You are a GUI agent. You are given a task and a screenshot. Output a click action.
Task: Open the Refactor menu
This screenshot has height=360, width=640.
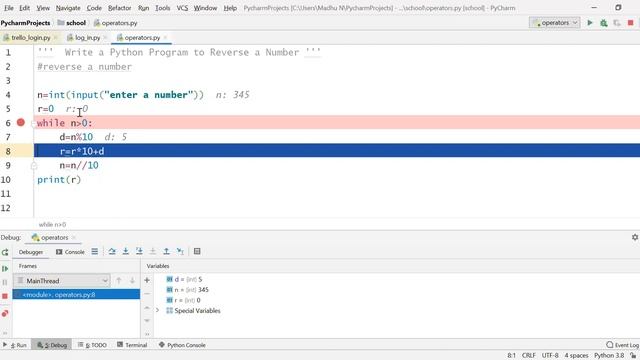coord(120,8)
